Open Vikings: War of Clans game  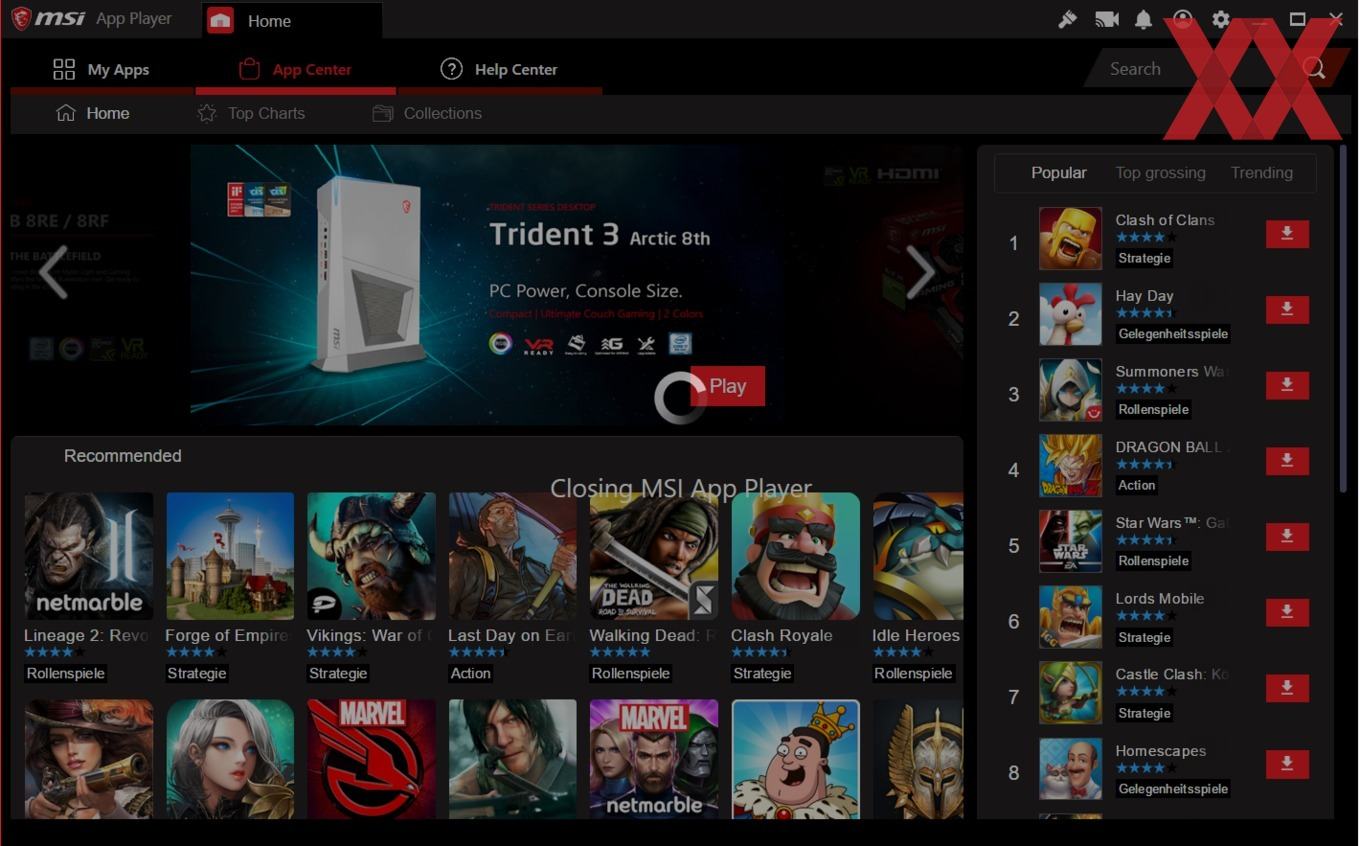tap(371, 556)
